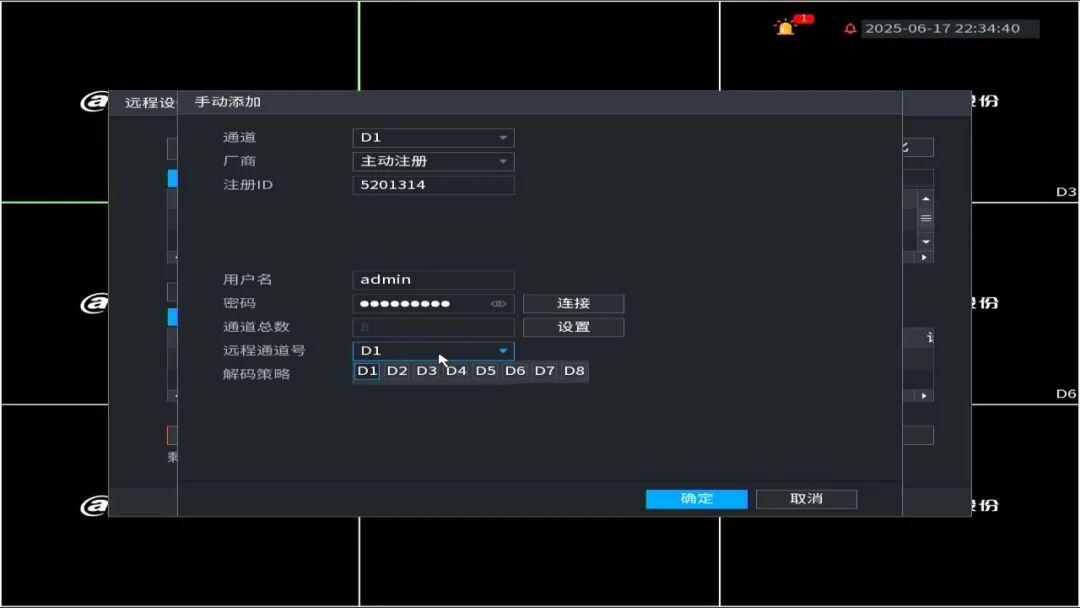Toggle channel D5 in 解码策略 row
This screenshot has width=1080, height=608.
click(486, 371)
